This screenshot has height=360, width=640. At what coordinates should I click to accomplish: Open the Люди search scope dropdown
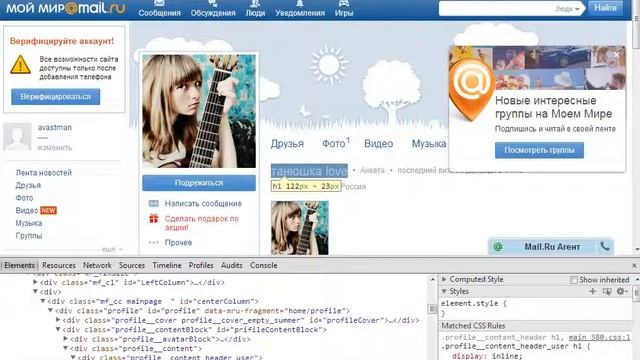tap(567, 9)
